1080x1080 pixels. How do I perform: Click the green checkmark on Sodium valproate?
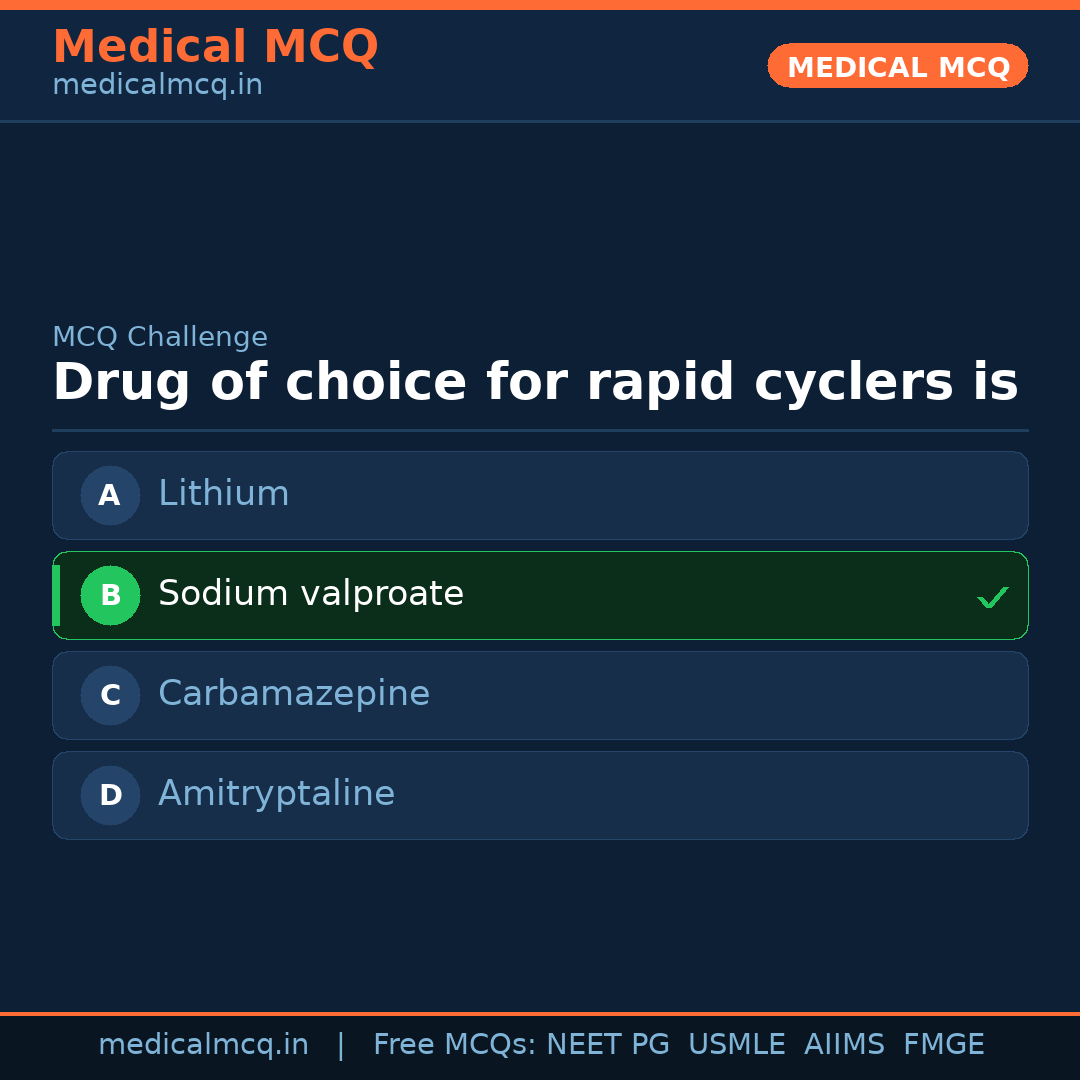click(x=992, y=597)
